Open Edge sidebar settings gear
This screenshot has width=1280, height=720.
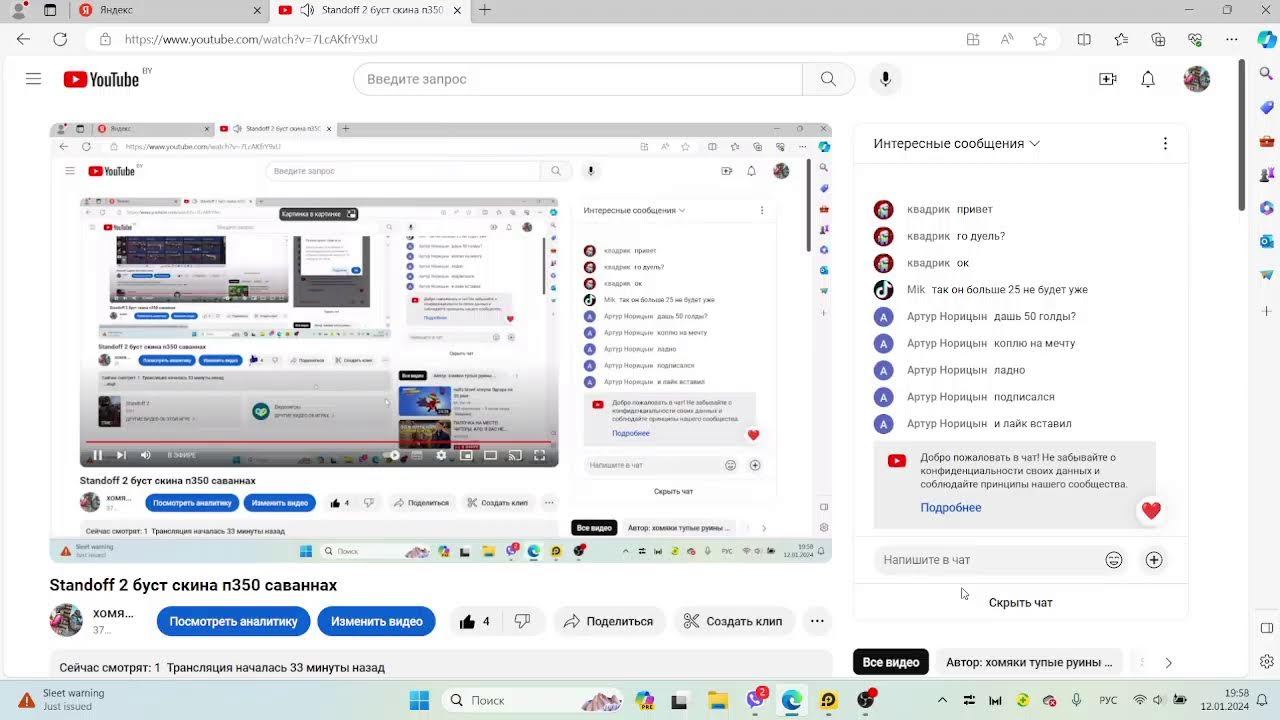[x=1267, y=661]
